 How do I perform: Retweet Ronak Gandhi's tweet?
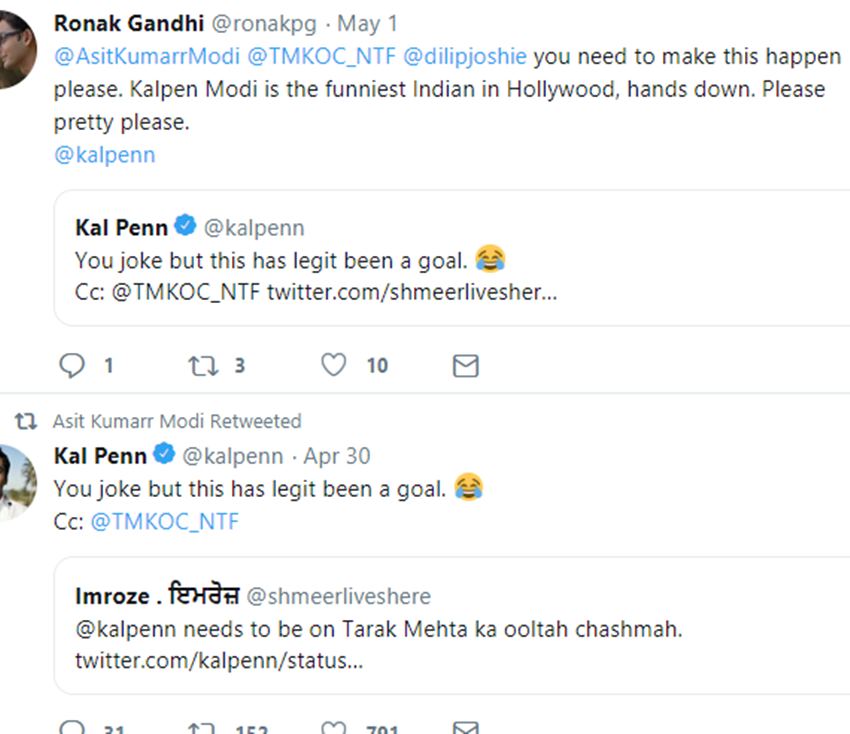coord(202,366)
